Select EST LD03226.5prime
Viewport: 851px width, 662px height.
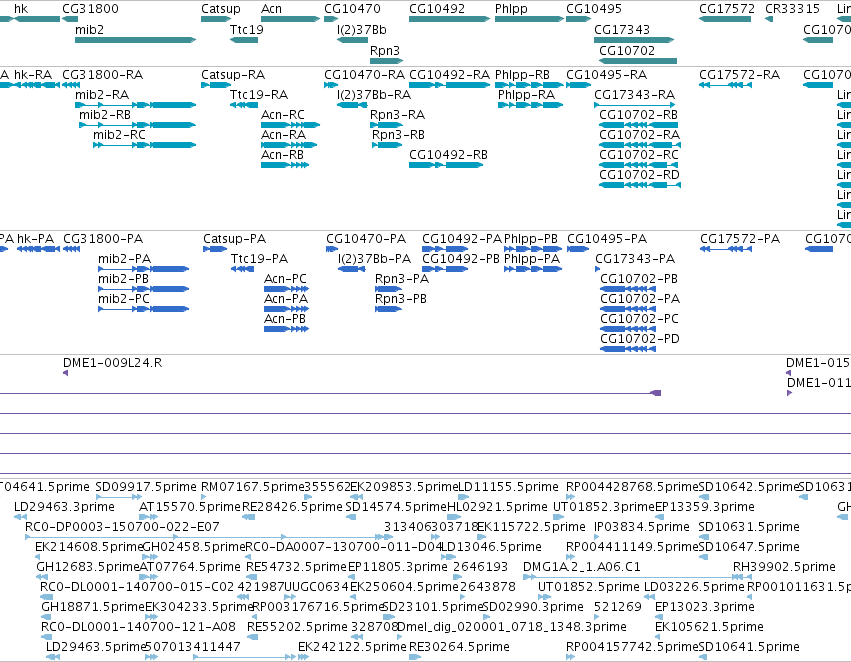[694, 588]
